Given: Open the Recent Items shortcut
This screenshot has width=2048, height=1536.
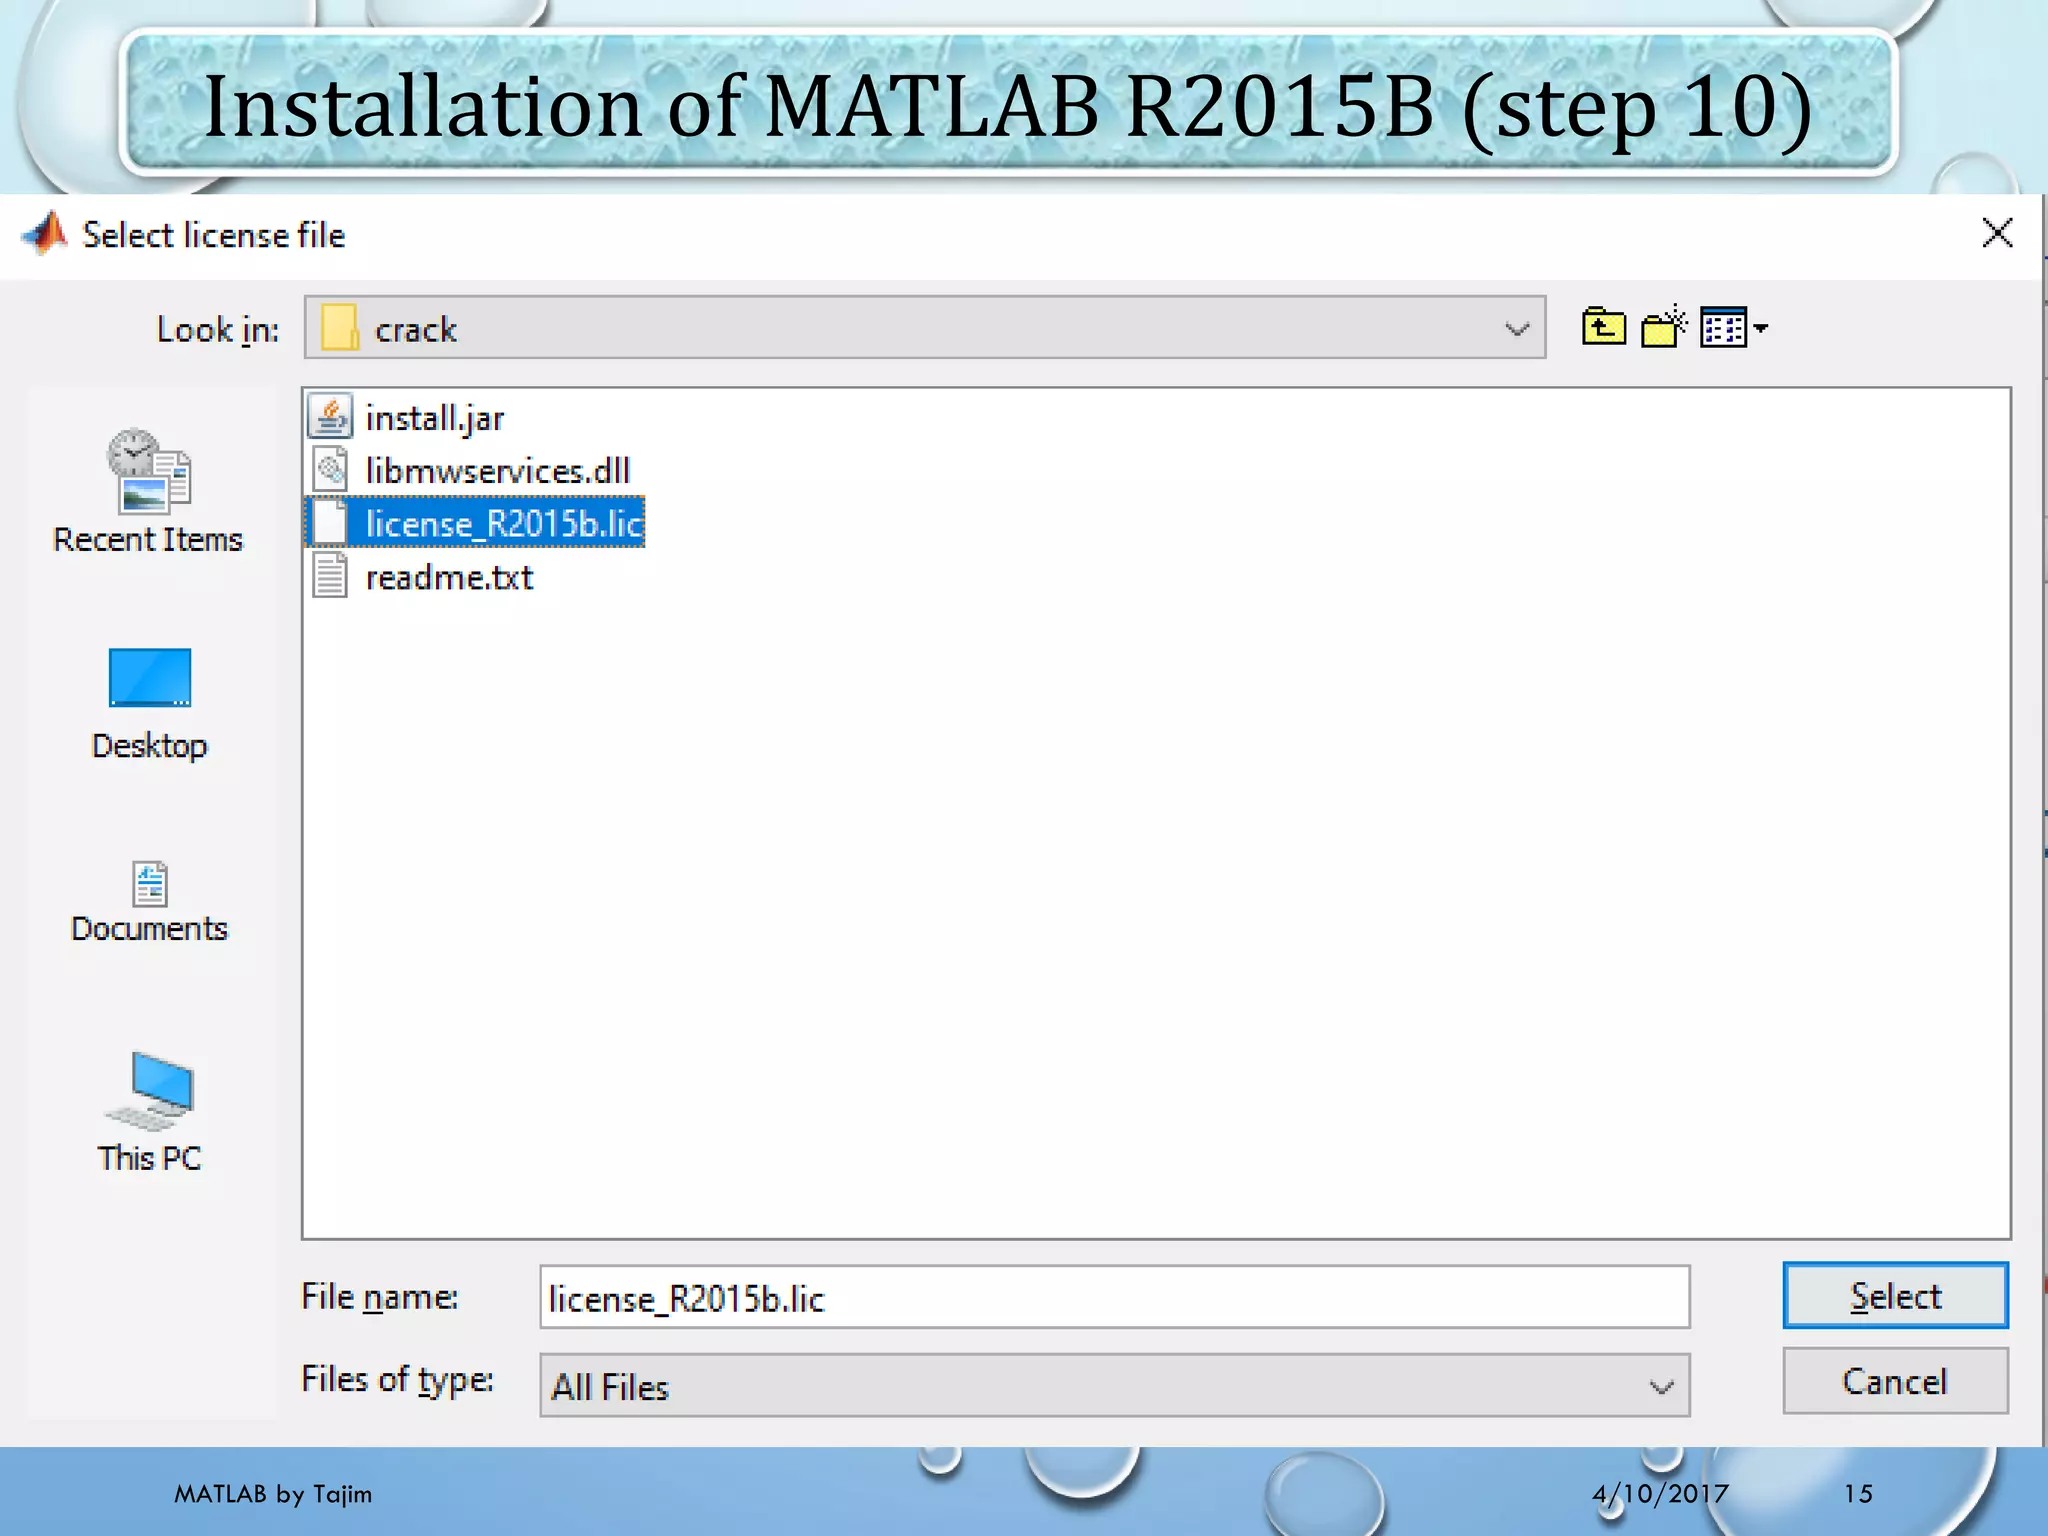Looking at the screenshot, I should click(148, 491).
